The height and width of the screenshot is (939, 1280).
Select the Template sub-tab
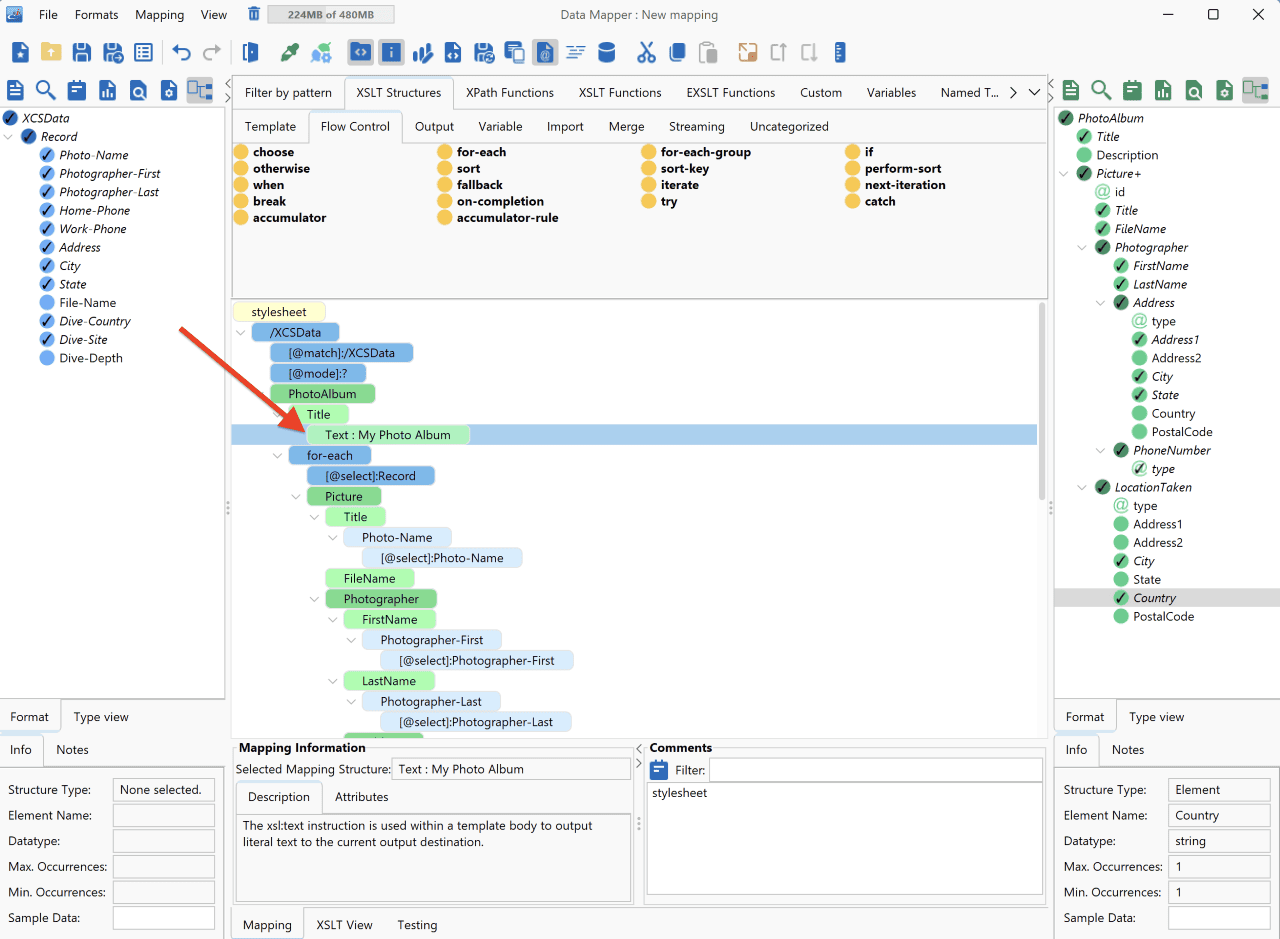[270, 126]
